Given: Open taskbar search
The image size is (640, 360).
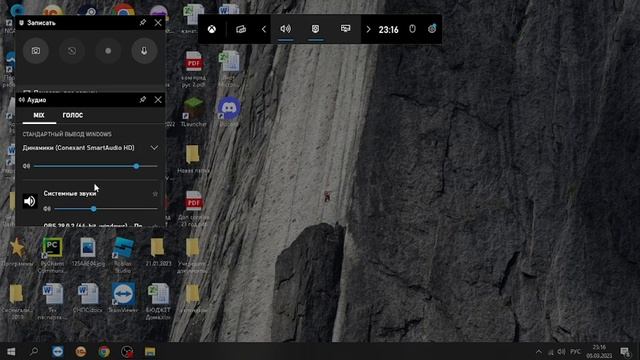Looking at the screenshot, I should click(x=34, y=351).
